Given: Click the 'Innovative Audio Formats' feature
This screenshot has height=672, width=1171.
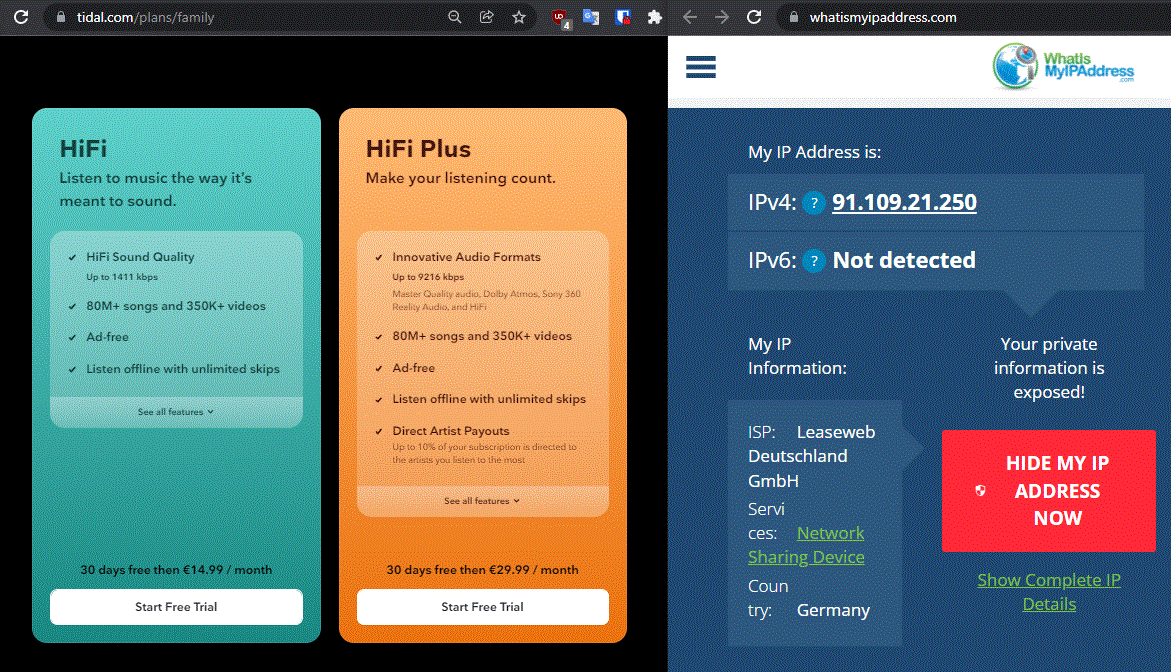Looking at the screenshot, I should point(467,257).
